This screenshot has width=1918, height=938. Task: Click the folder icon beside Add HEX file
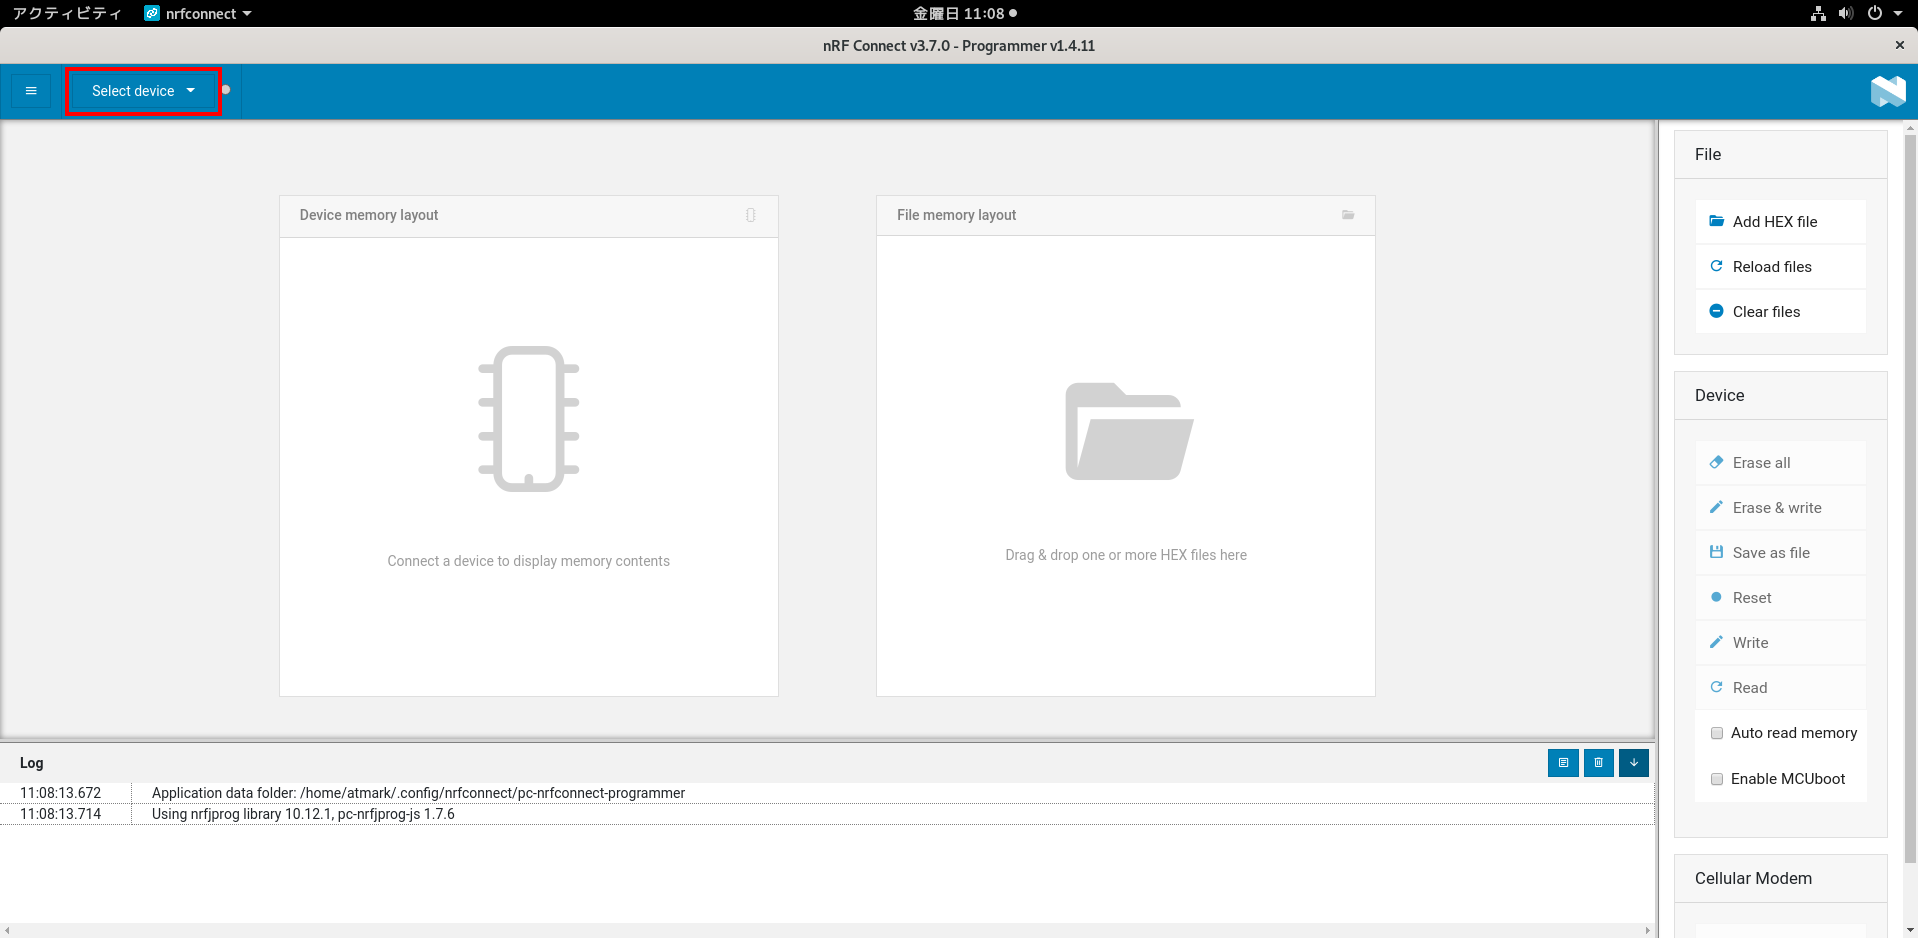(1716, 221)
